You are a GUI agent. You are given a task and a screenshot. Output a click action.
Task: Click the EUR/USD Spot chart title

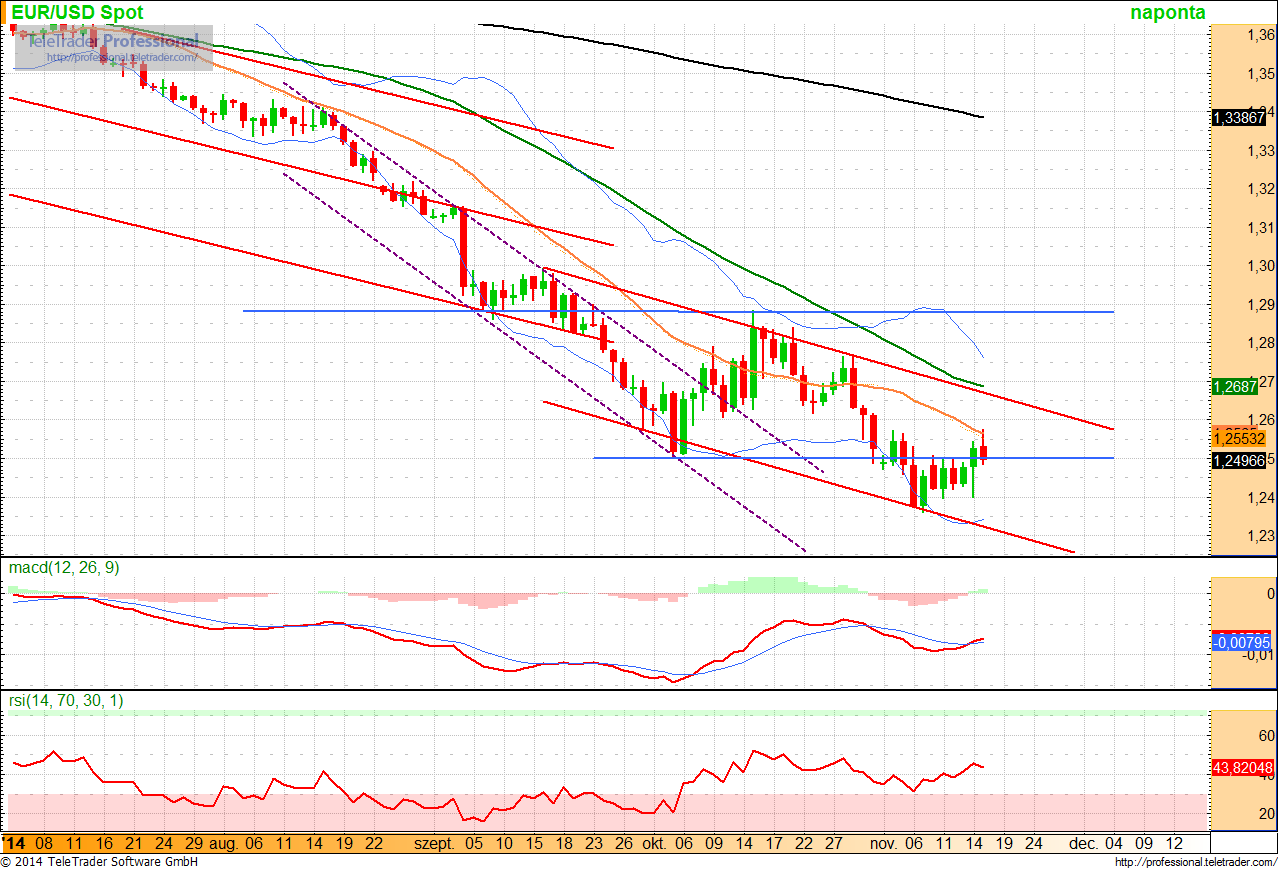(x=77, y=13)
